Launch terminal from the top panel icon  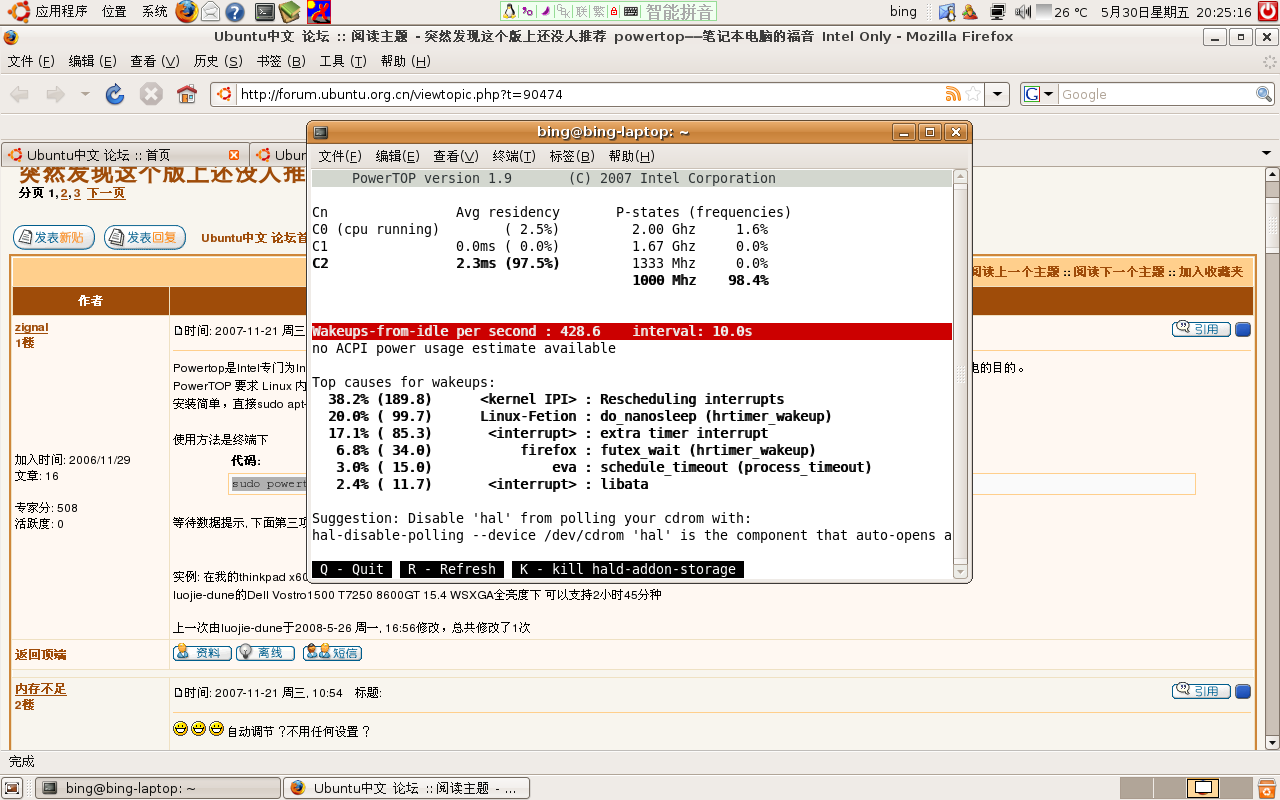(x=265, y=12)
